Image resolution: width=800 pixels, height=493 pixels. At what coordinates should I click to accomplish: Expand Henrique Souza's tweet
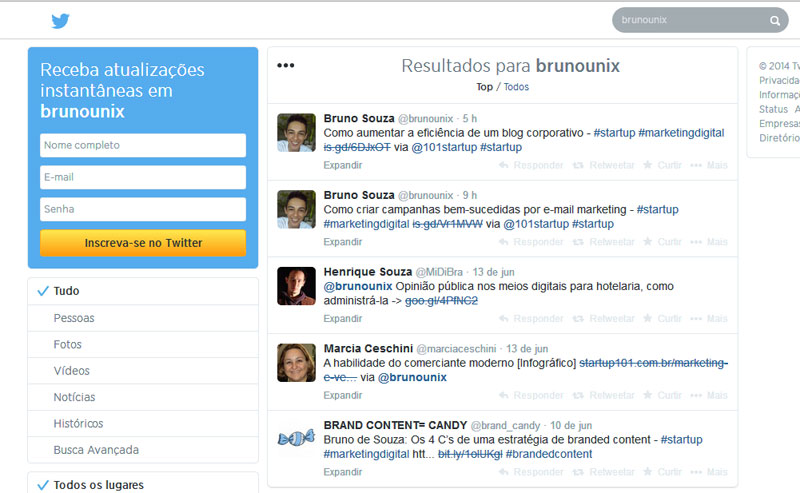(x=343, y=319)
